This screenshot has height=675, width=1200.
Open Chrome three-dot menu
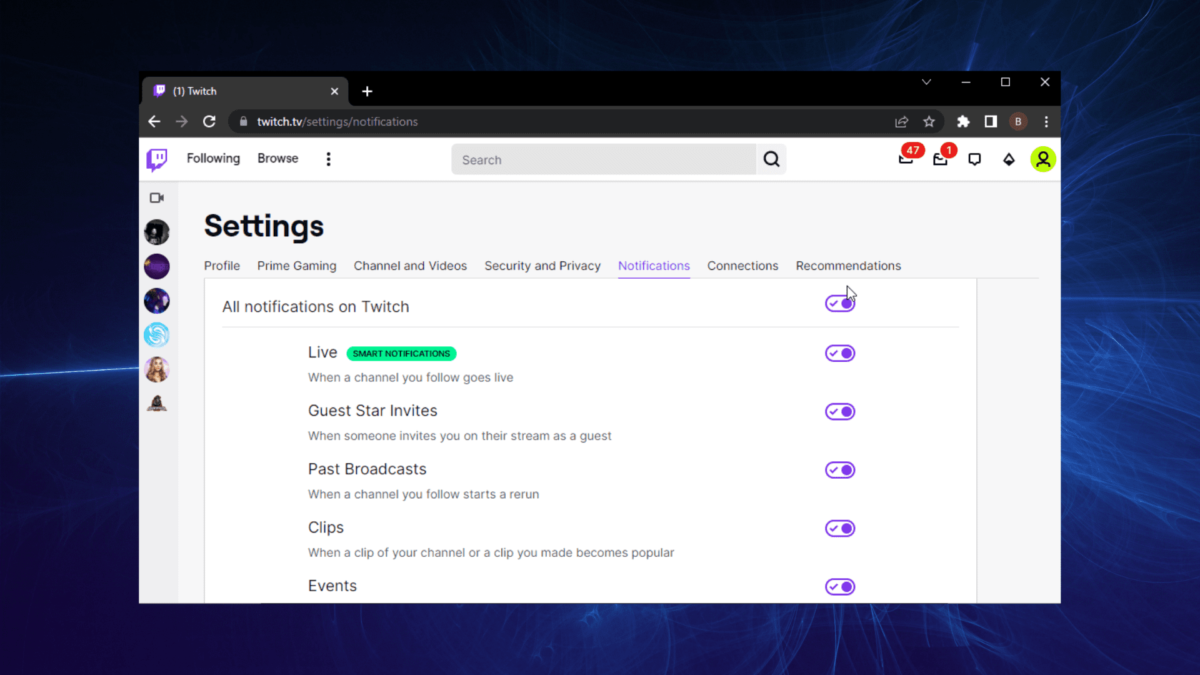coord(1046,122)
